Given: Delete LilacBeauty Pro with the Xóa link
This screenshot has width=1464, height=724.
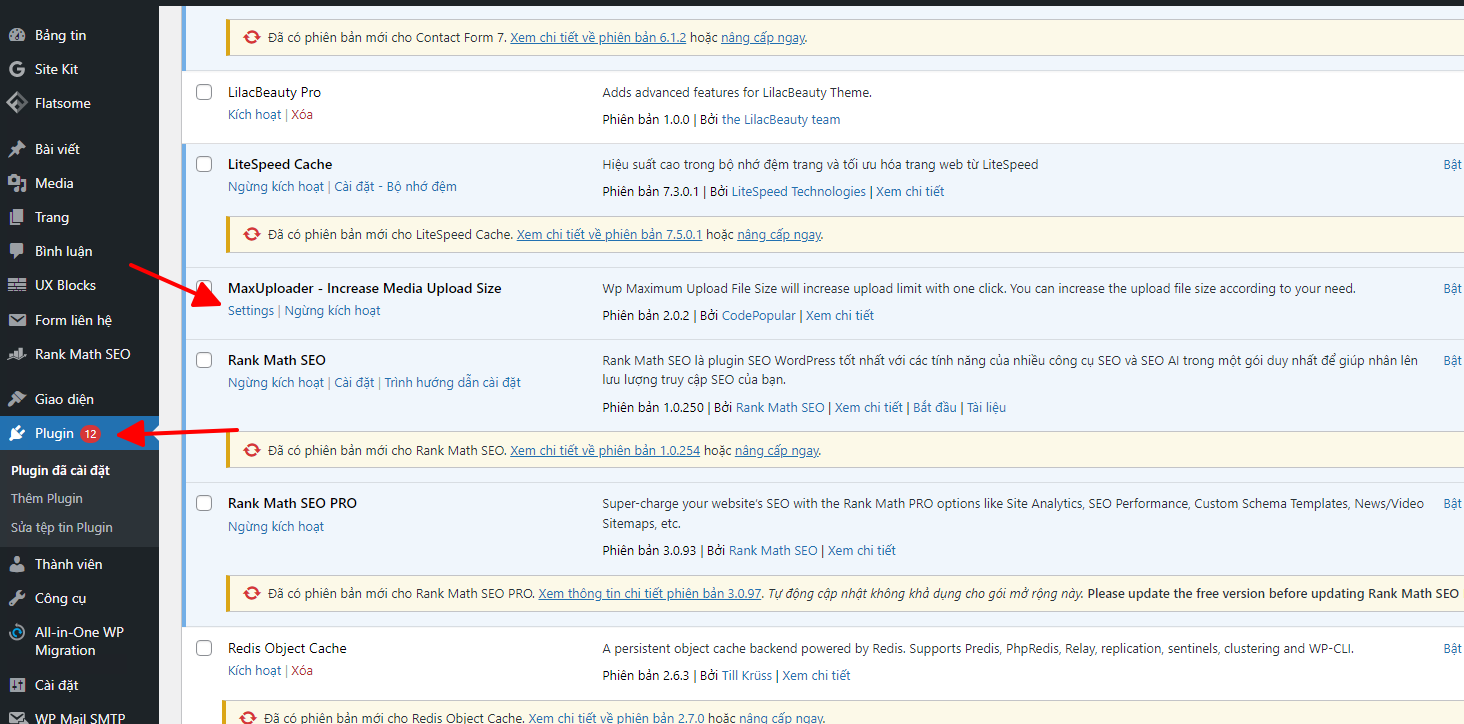Looking at the screenshot, I should [x=302, y=114].
